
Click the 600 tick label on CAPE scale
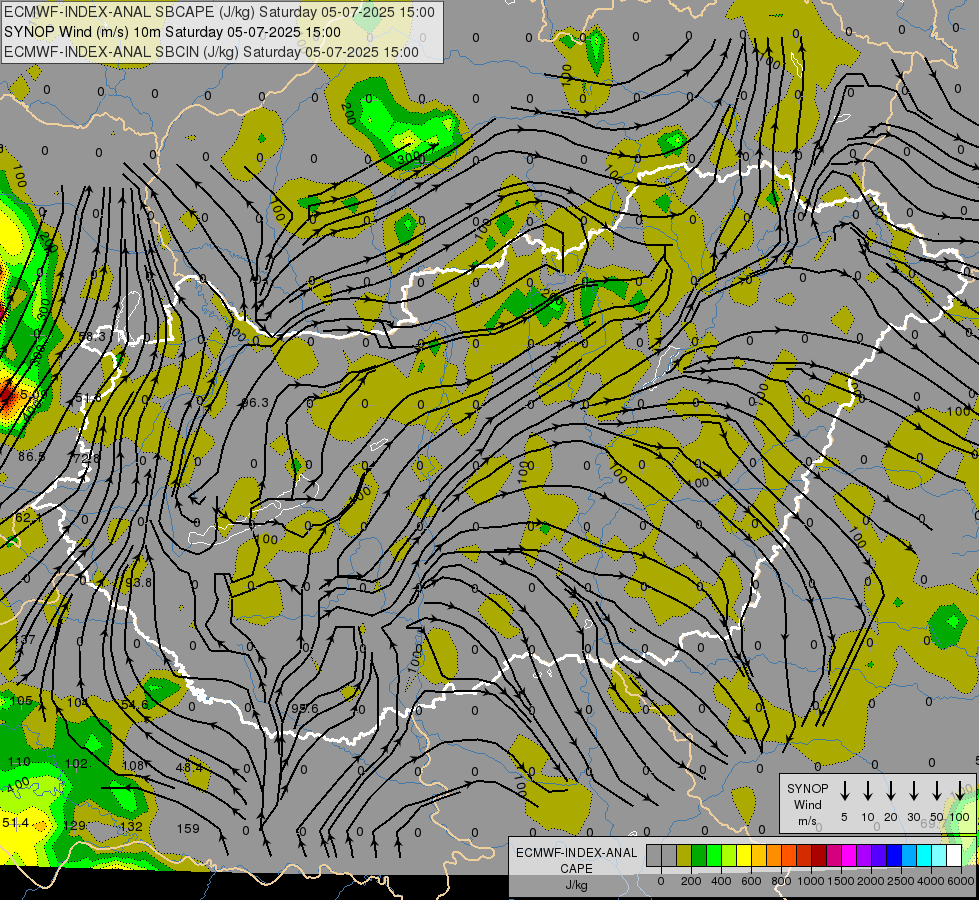(x=751, y=881)
